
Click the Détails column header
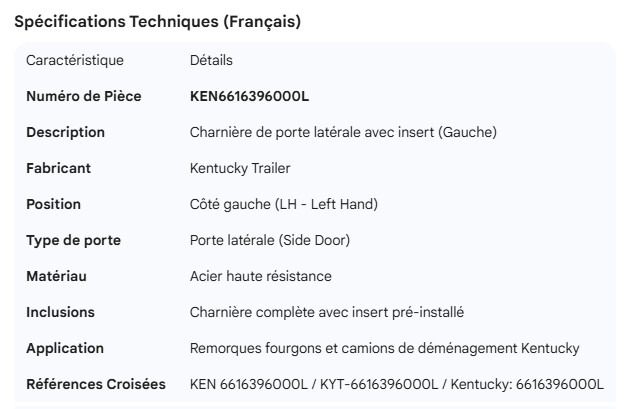point(211,60)
